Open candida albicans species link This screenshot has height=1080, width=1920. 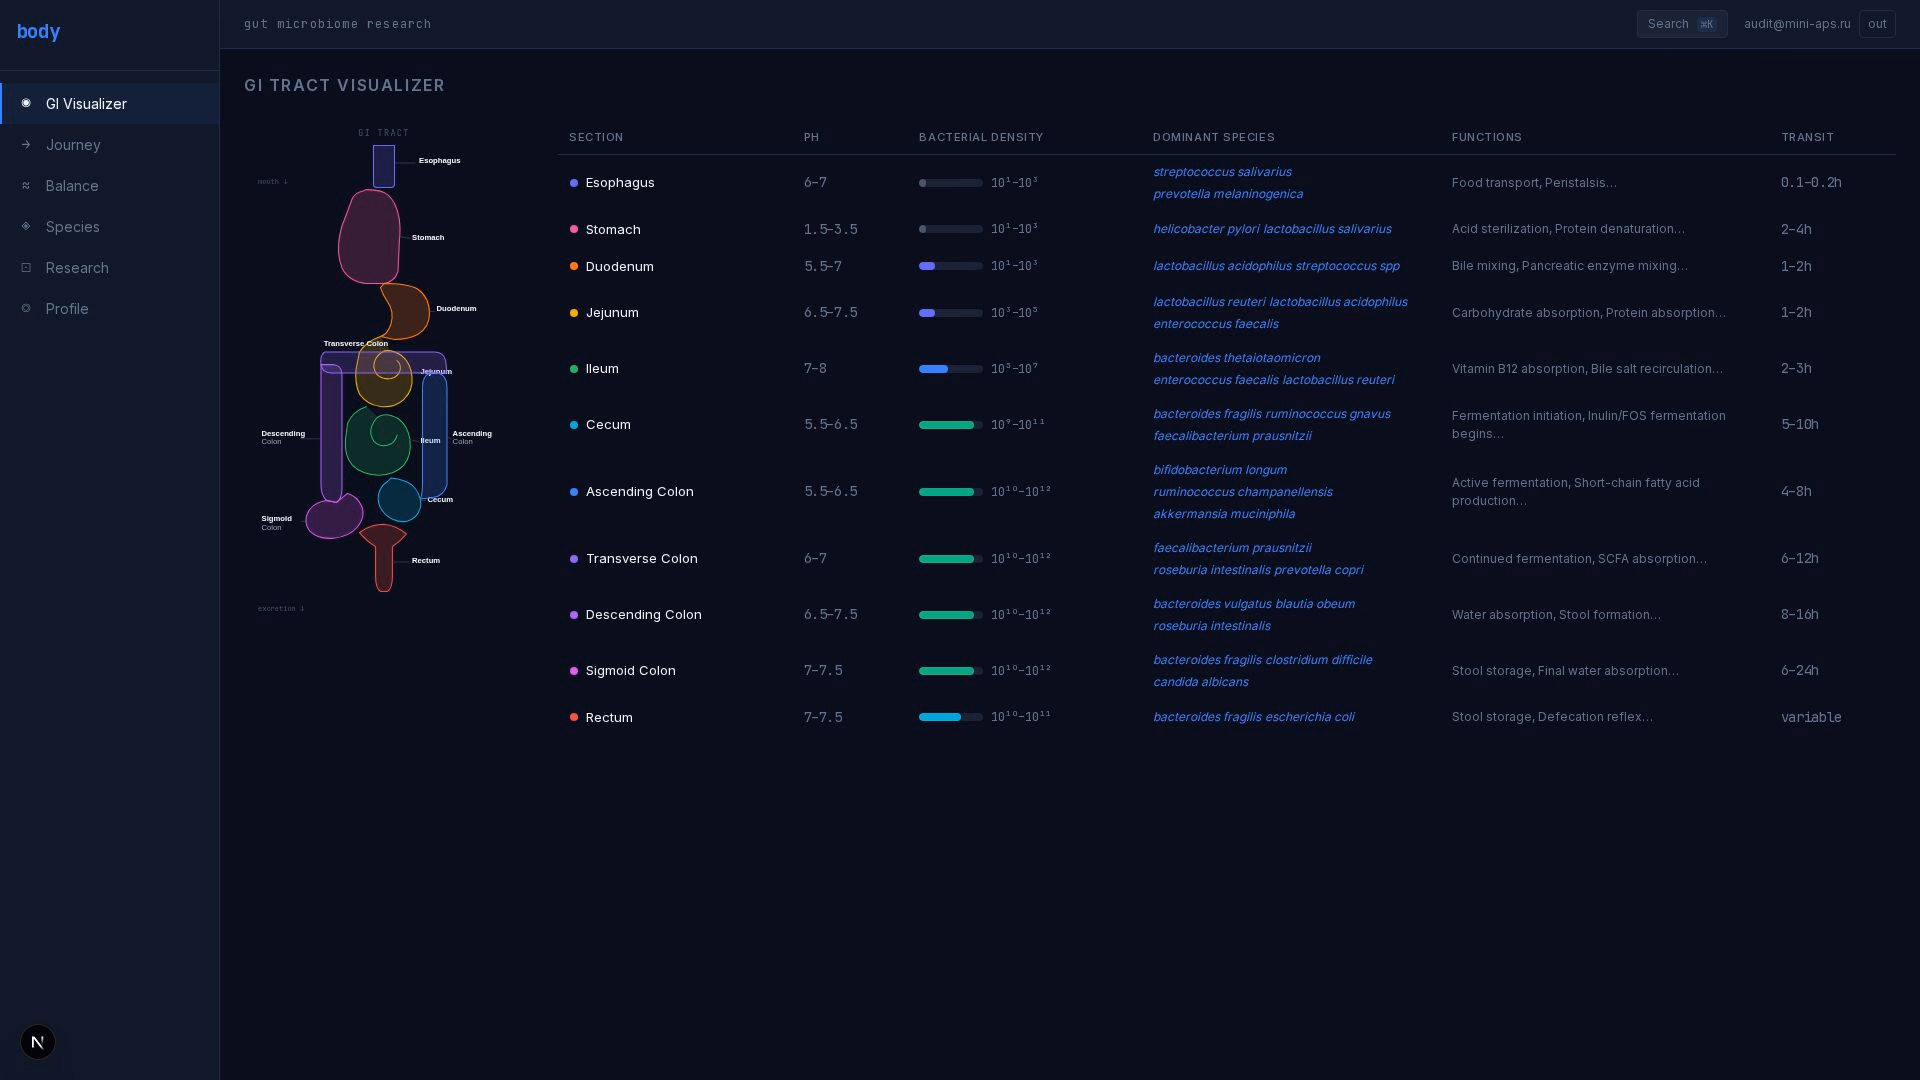pyautogui.click(x=1200, y=682)
